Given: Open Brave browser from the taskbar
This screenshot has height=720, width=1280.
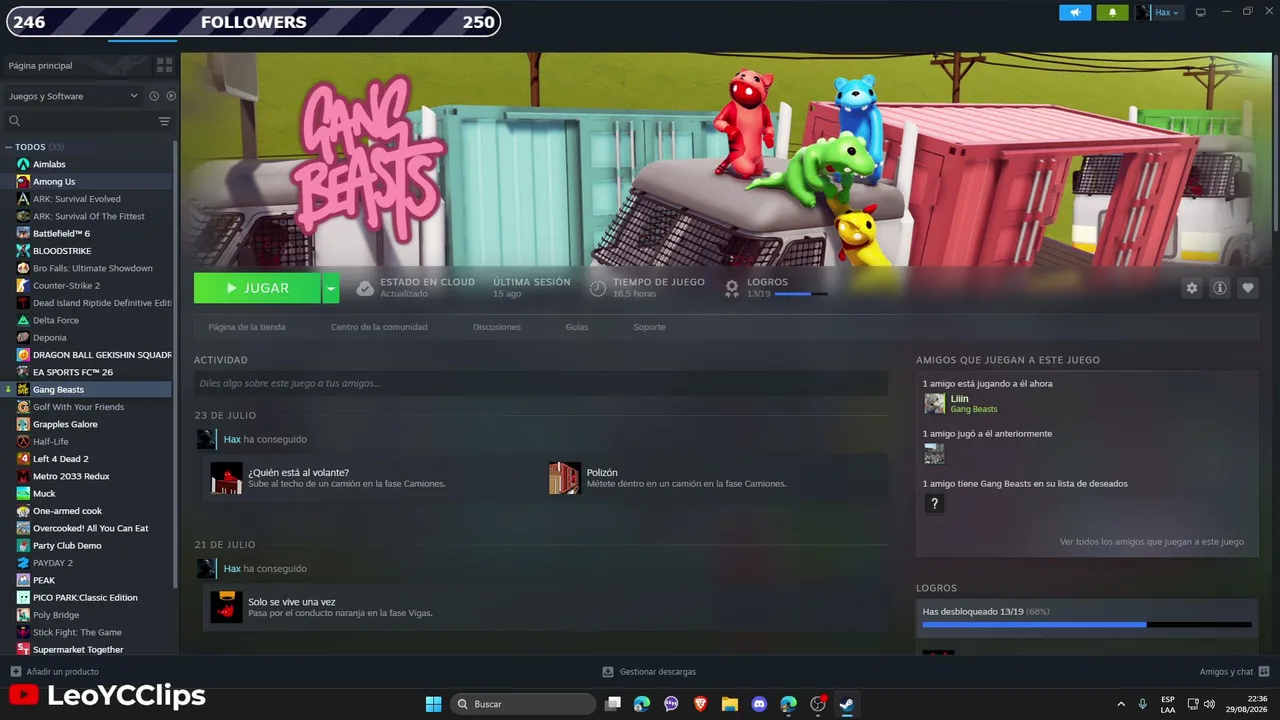Looking at the screenshot, I should tap(700, 704).
